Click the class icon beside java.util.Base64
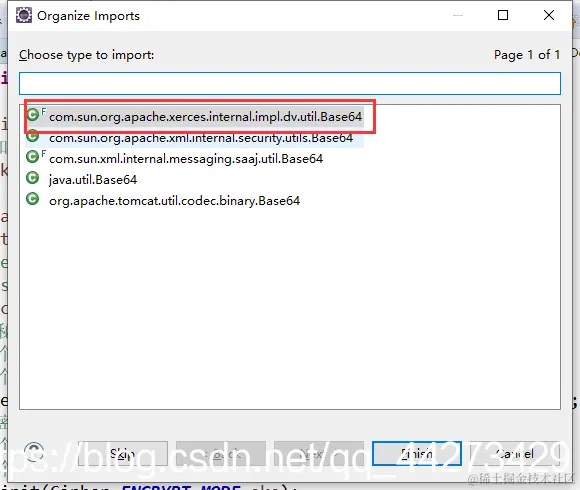The image size is (580, 490). 33,178
